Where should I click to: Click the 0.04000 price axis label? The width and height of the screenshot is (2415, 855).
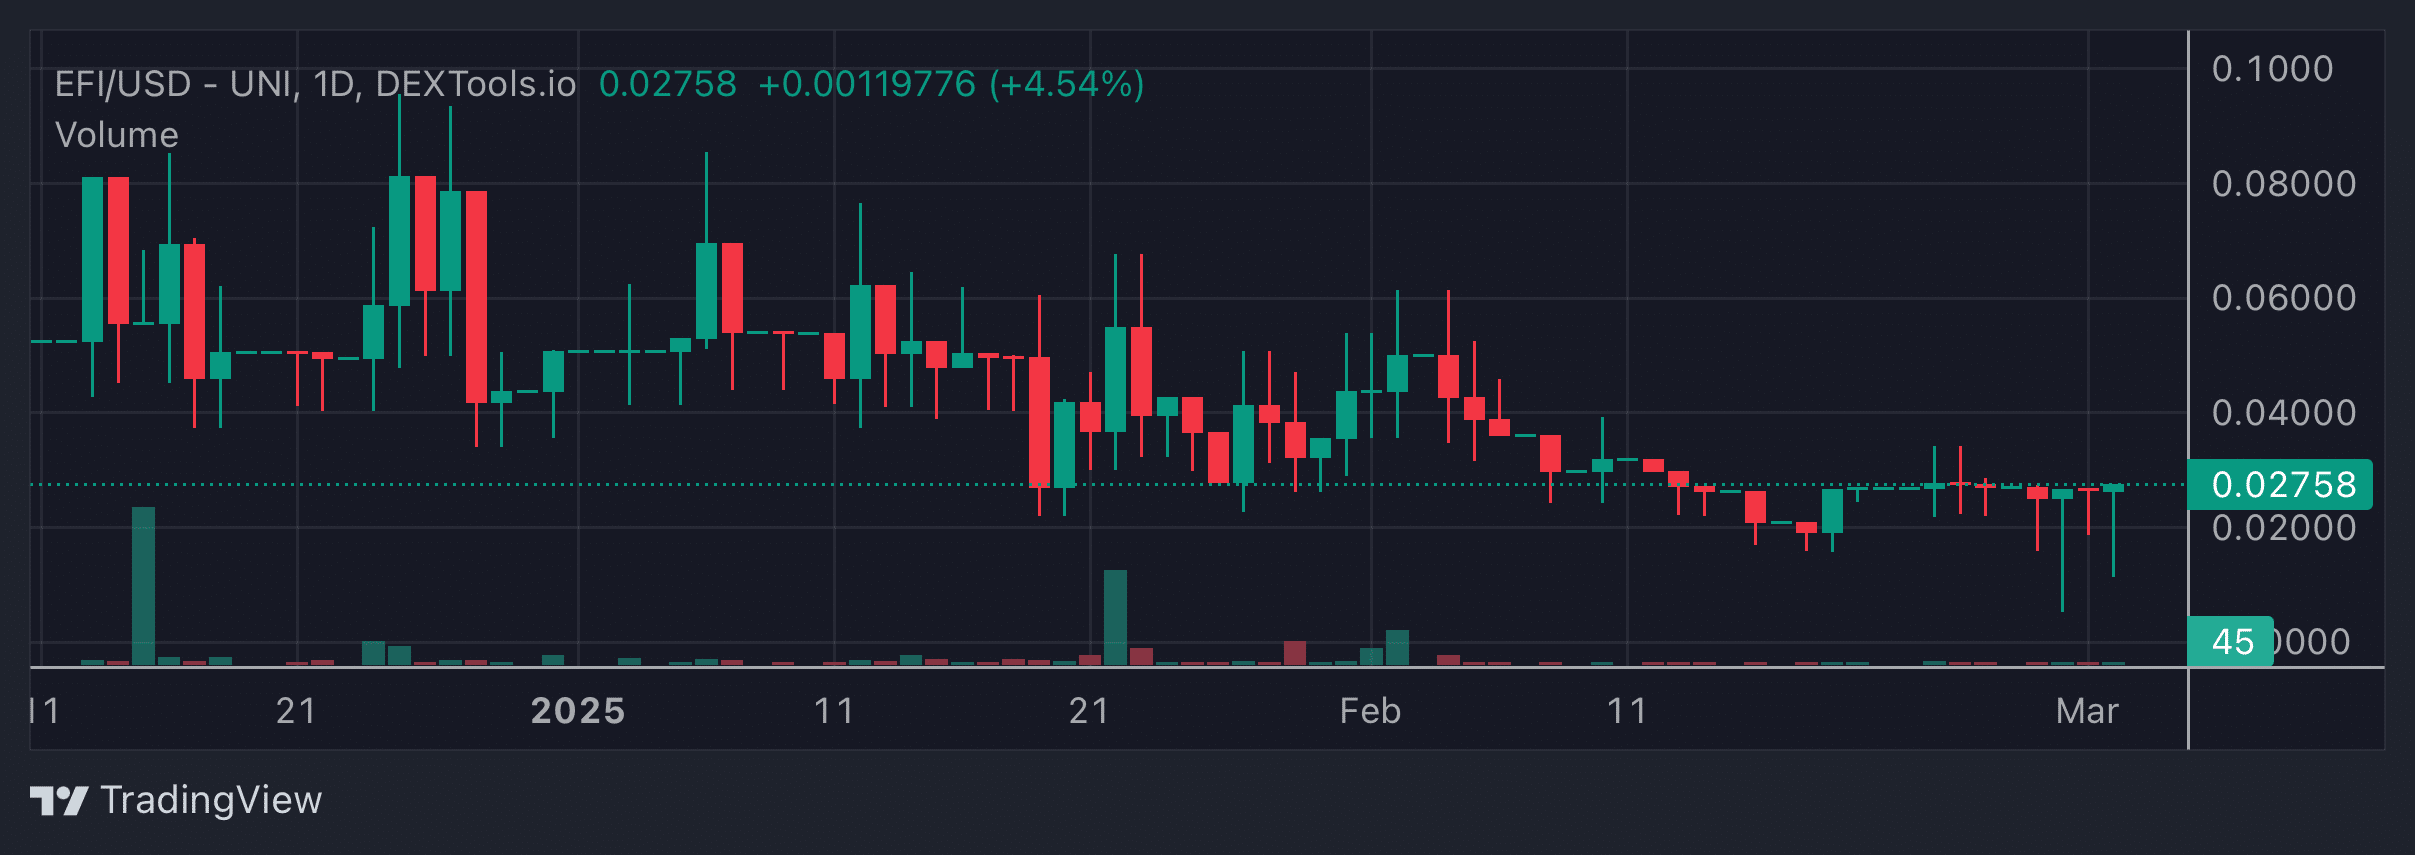2283,413
